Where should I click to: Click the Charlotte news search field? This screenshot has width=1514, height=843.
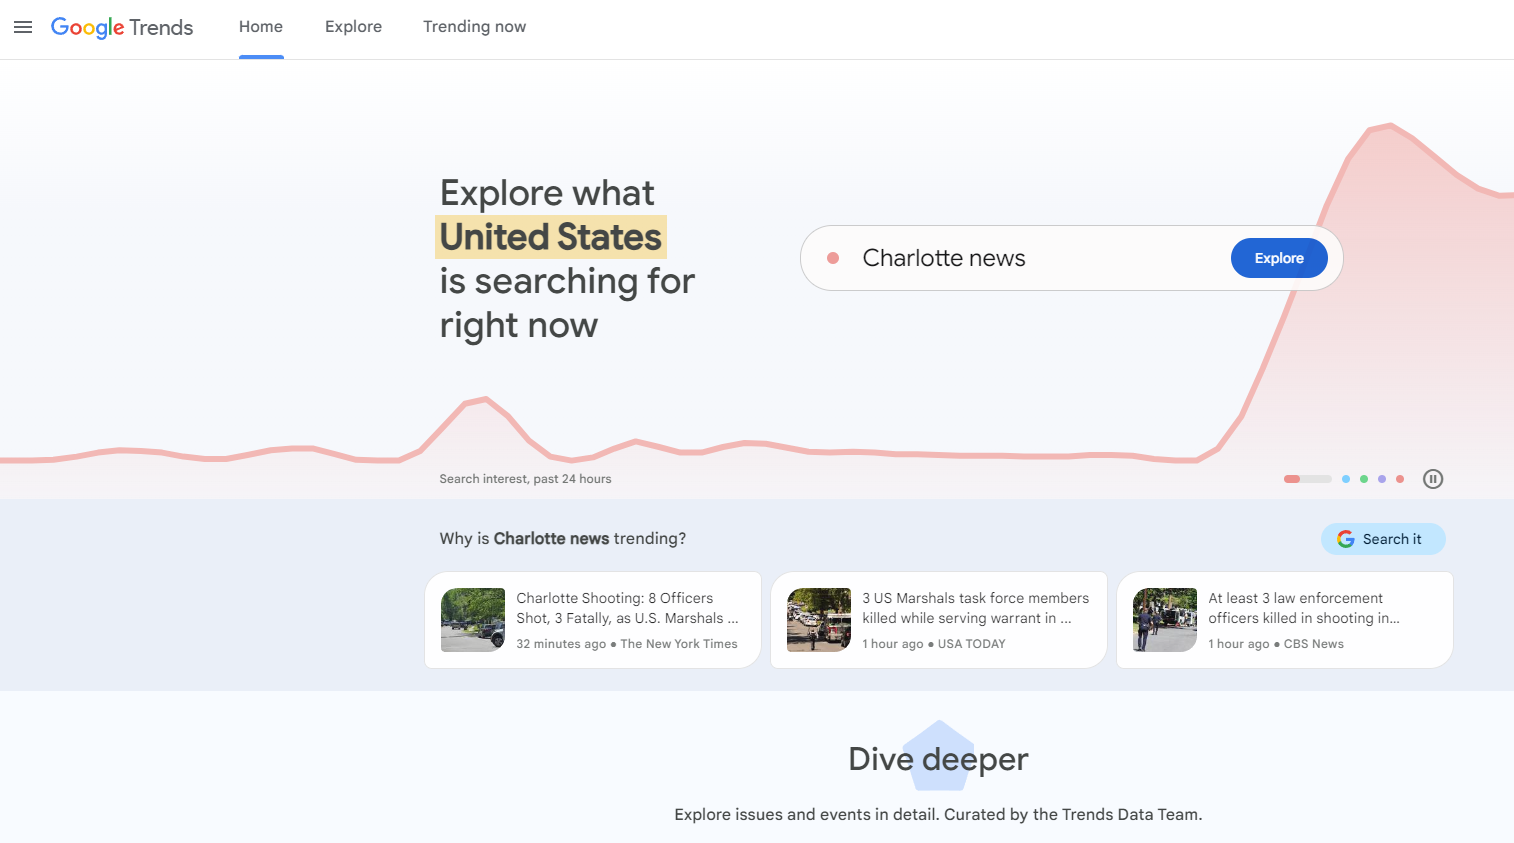click(x=1071, y=258)
